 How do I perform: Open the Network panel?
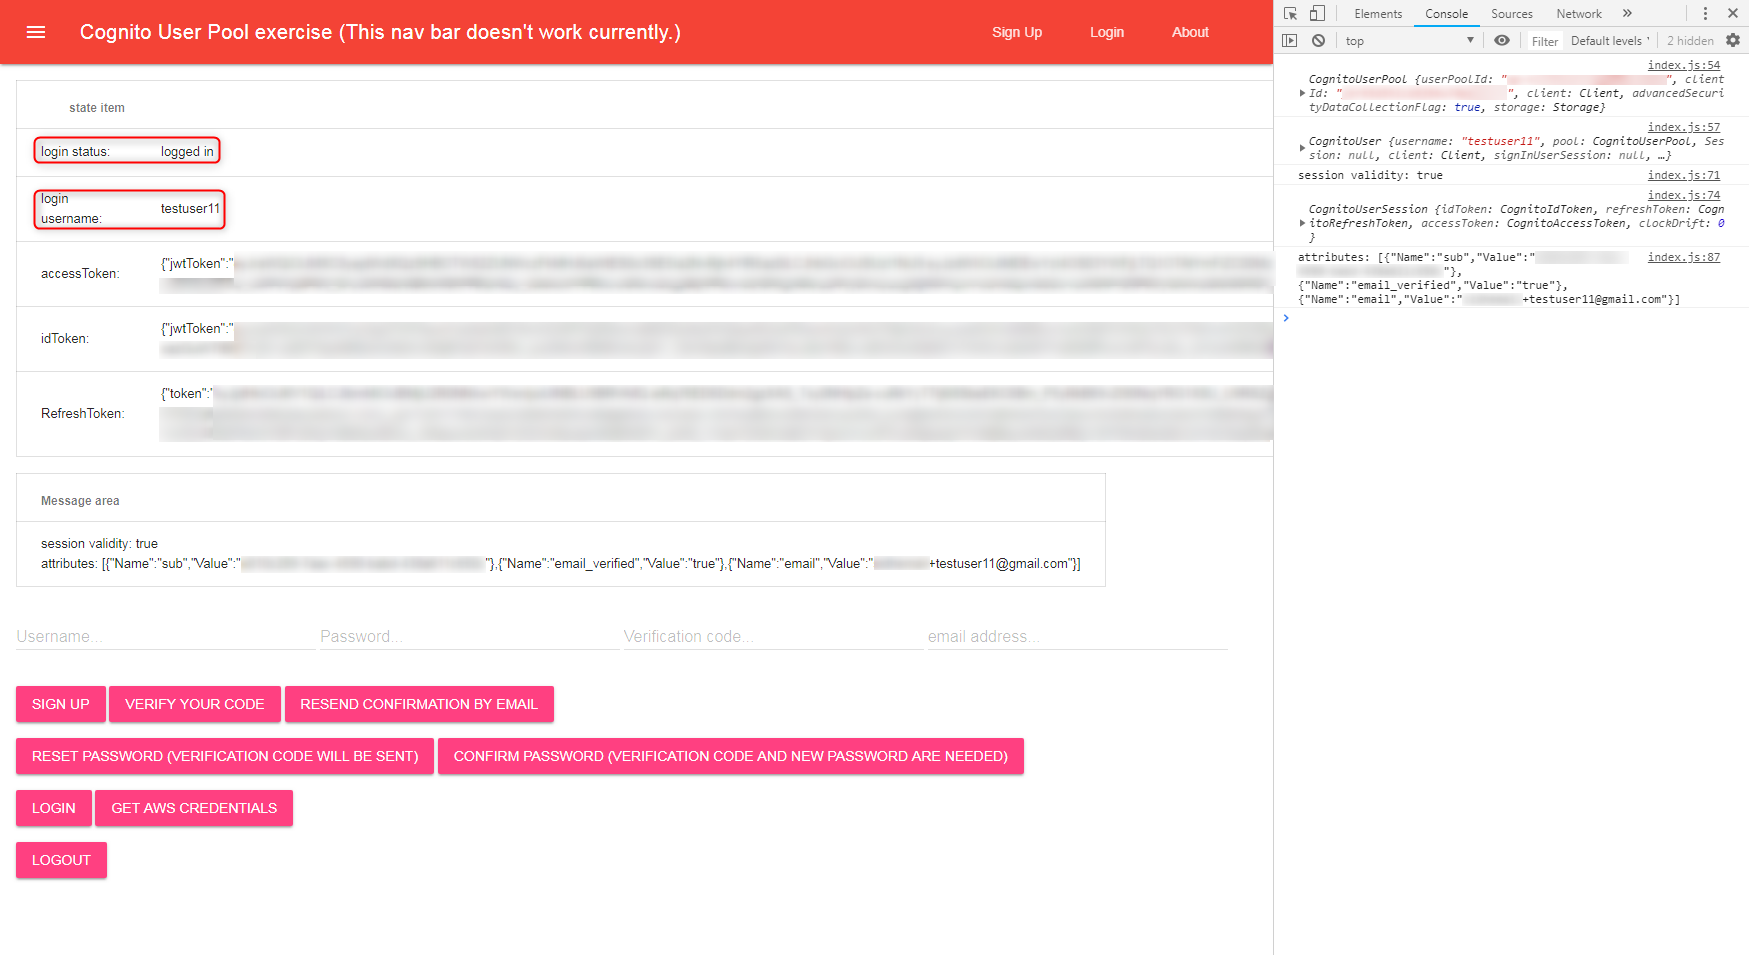coord(1578,13)
